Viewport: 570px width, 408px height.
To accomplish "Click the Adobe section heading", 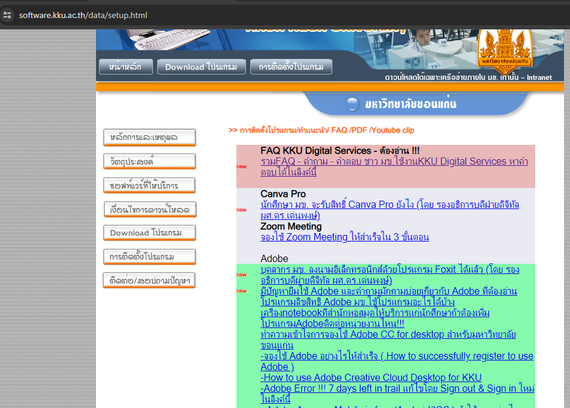I will pyautogui.click(x=274, y=259).
